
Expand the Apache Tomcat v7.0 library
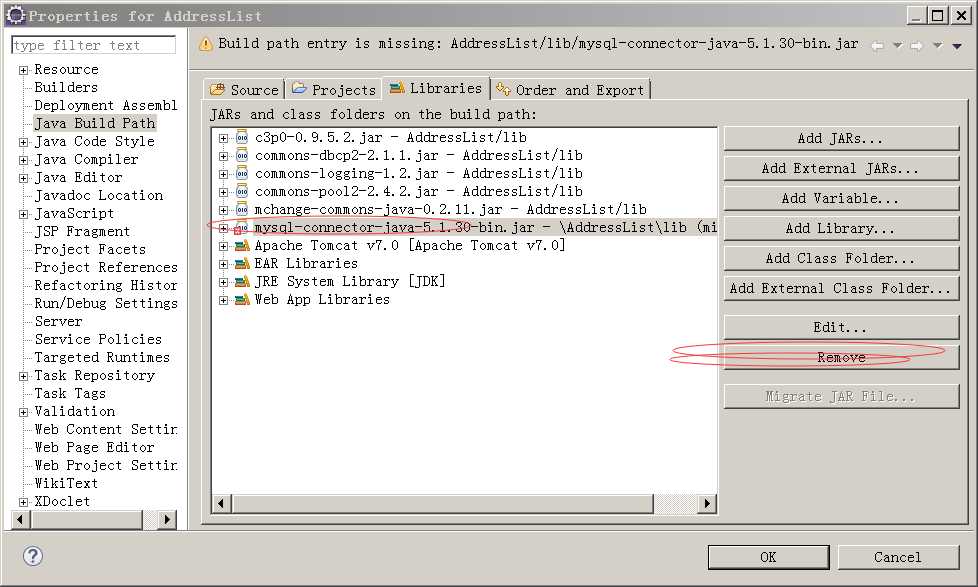pyautogui.click(x=223, y=247)
